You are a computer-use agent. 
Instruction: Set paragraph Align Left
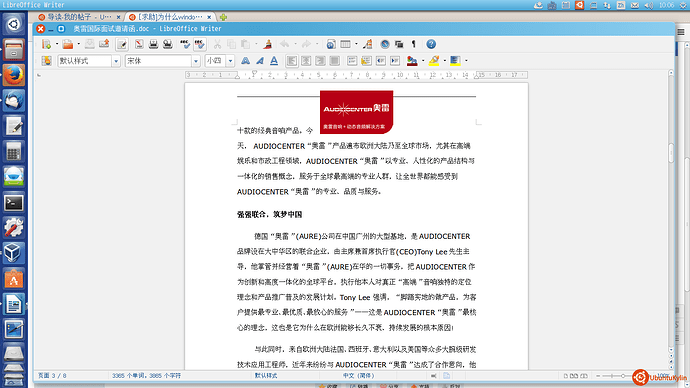pos(292,61)
